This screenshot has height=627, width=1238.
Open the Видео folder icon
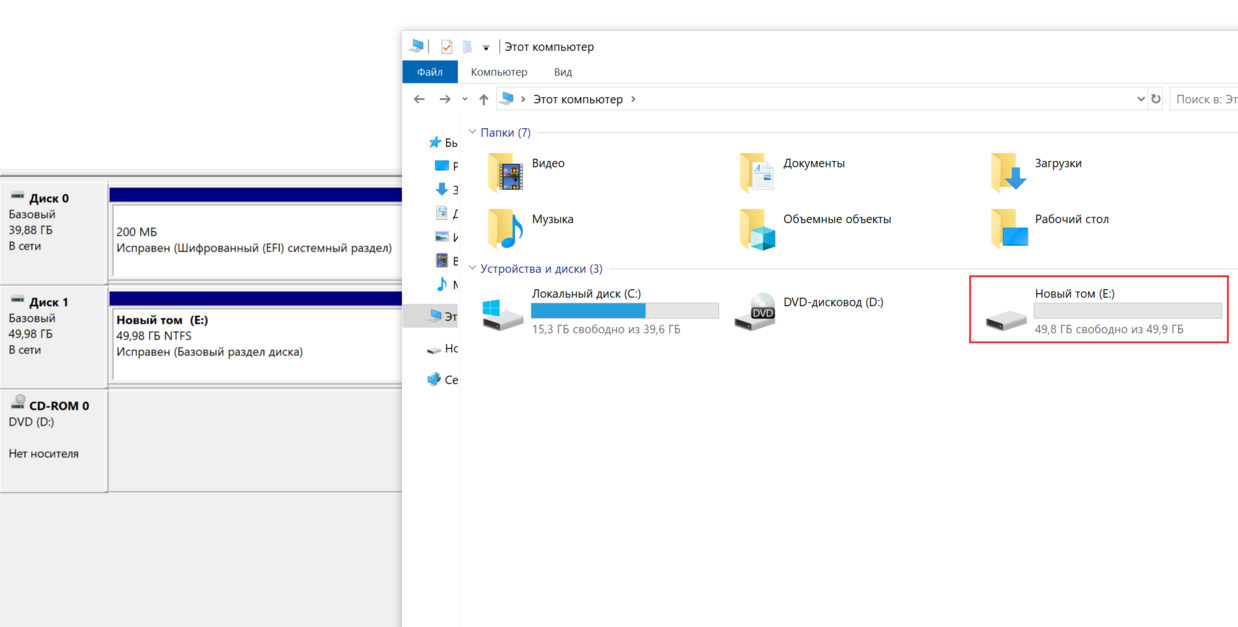click(x=506, y=172)
